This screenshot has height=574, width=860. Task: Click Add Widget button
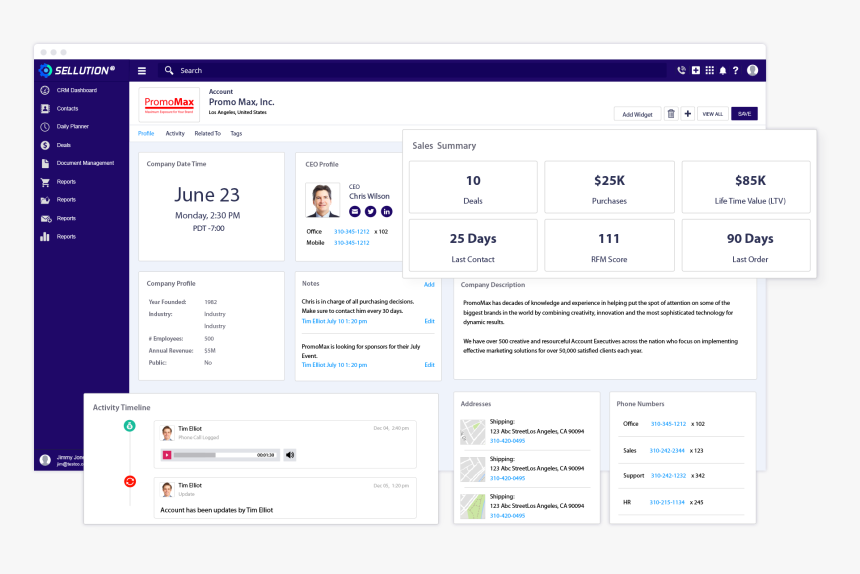coord(637,114)
